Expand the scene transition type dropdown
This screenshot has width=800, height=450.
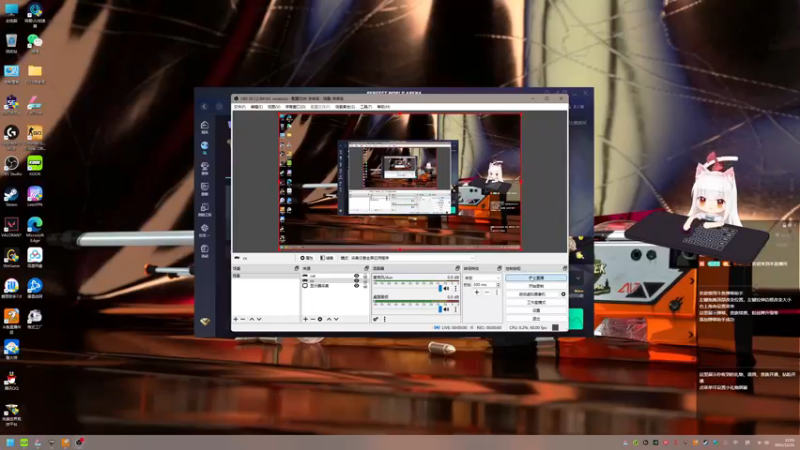coord(482,278)
